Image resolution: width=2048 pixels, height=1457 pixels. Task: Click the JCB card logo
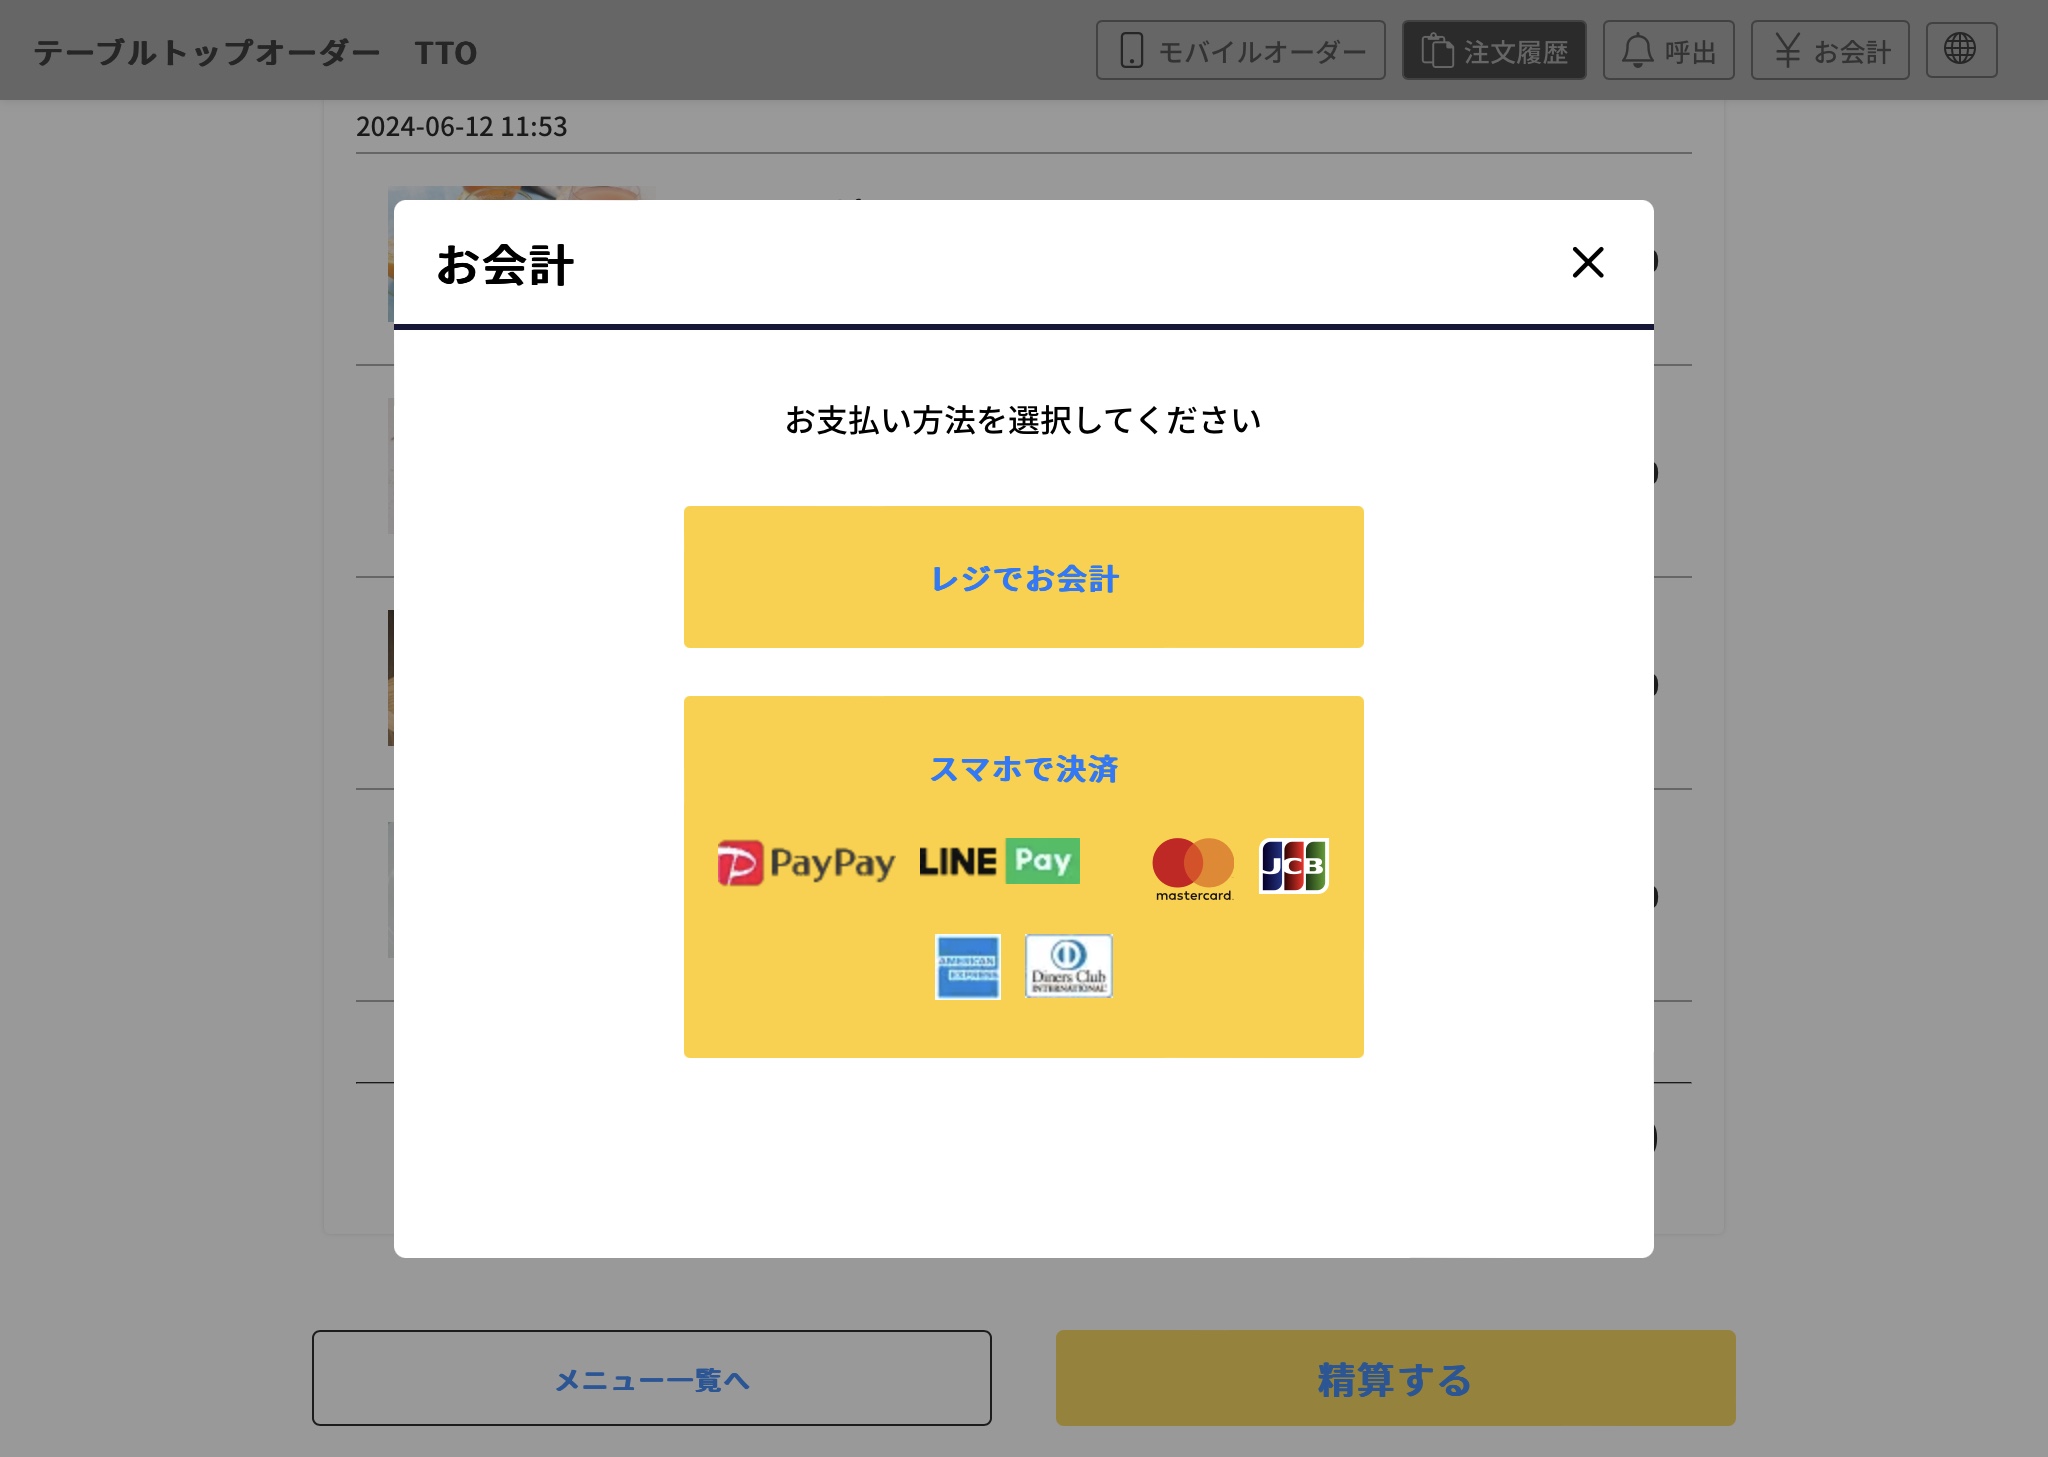(1293, 865)
